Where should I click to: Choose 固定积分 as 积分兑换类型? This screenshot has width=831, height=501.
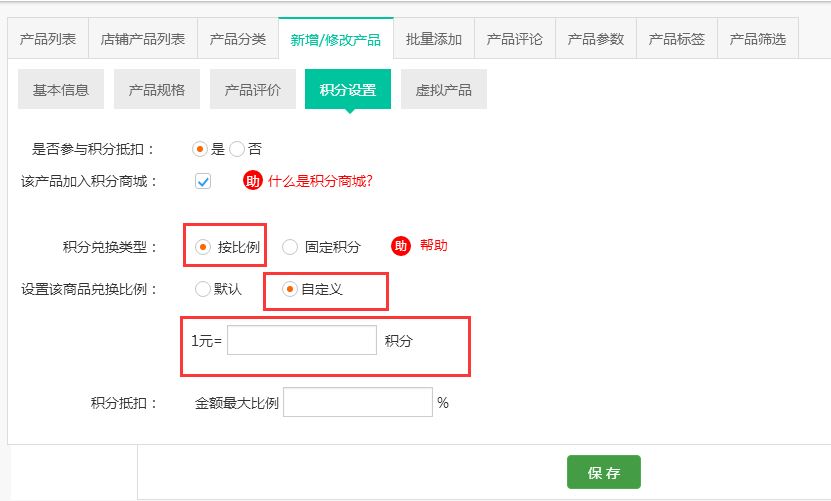pyautogui.click(x=290, y=247)
